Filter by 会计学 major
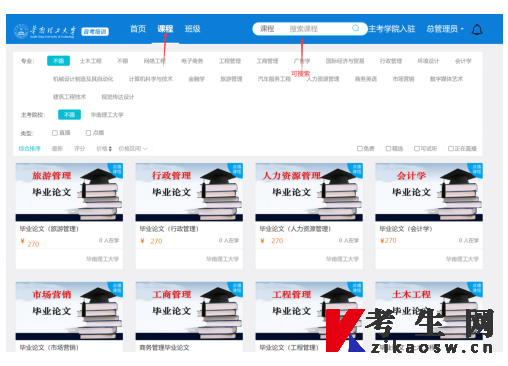 463,61
